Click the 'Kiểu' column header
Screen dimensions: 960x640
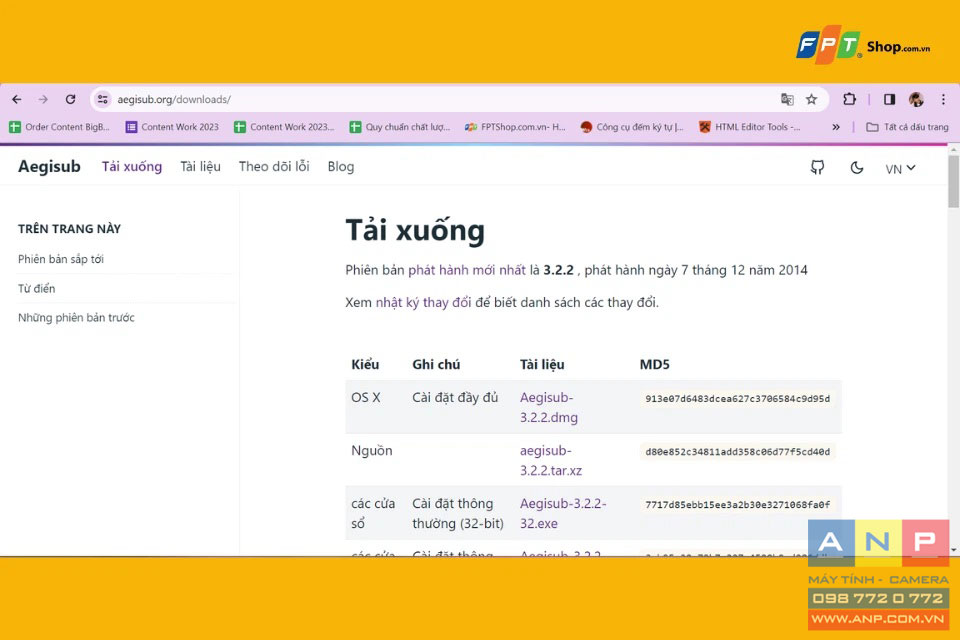365,364
